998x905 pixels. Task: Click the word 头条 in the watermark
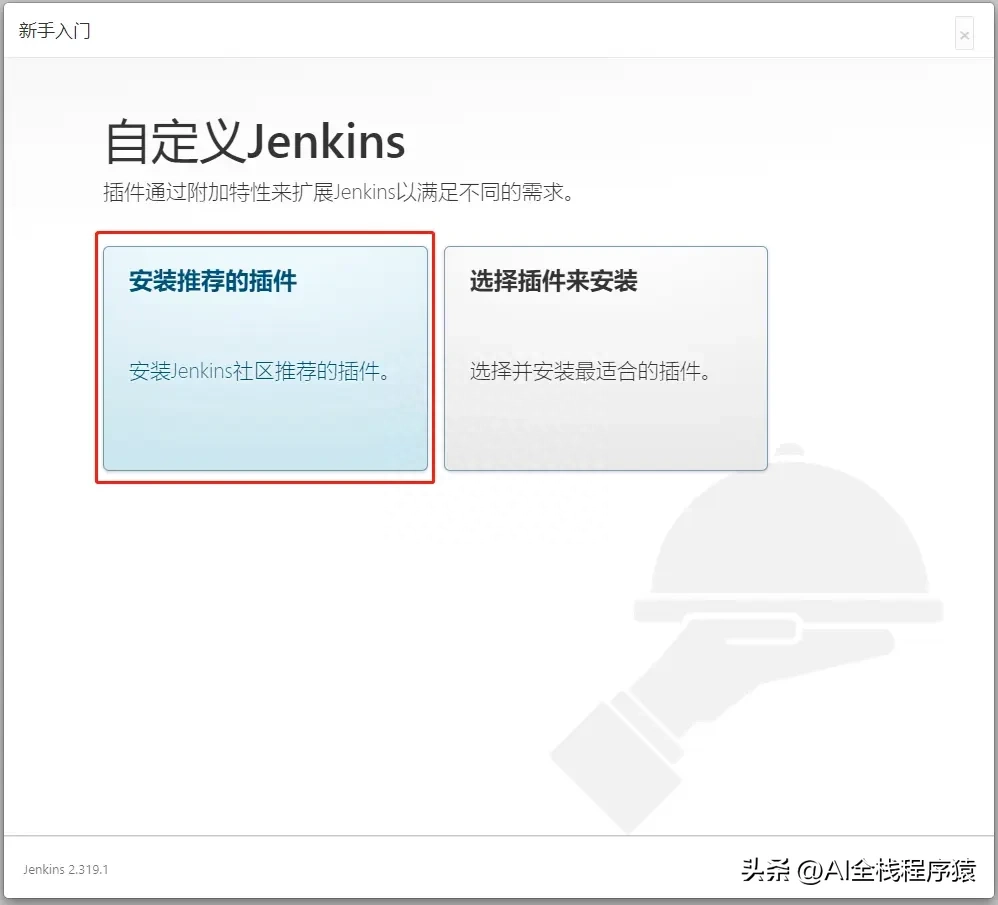coord(764,869)
